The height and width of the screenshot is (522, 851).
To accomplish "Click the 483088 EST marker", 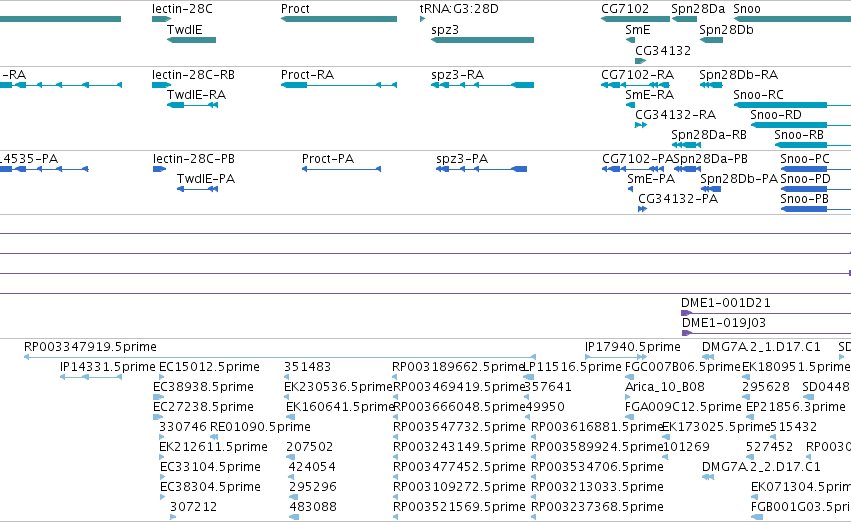I will click(x=294, y=517).
